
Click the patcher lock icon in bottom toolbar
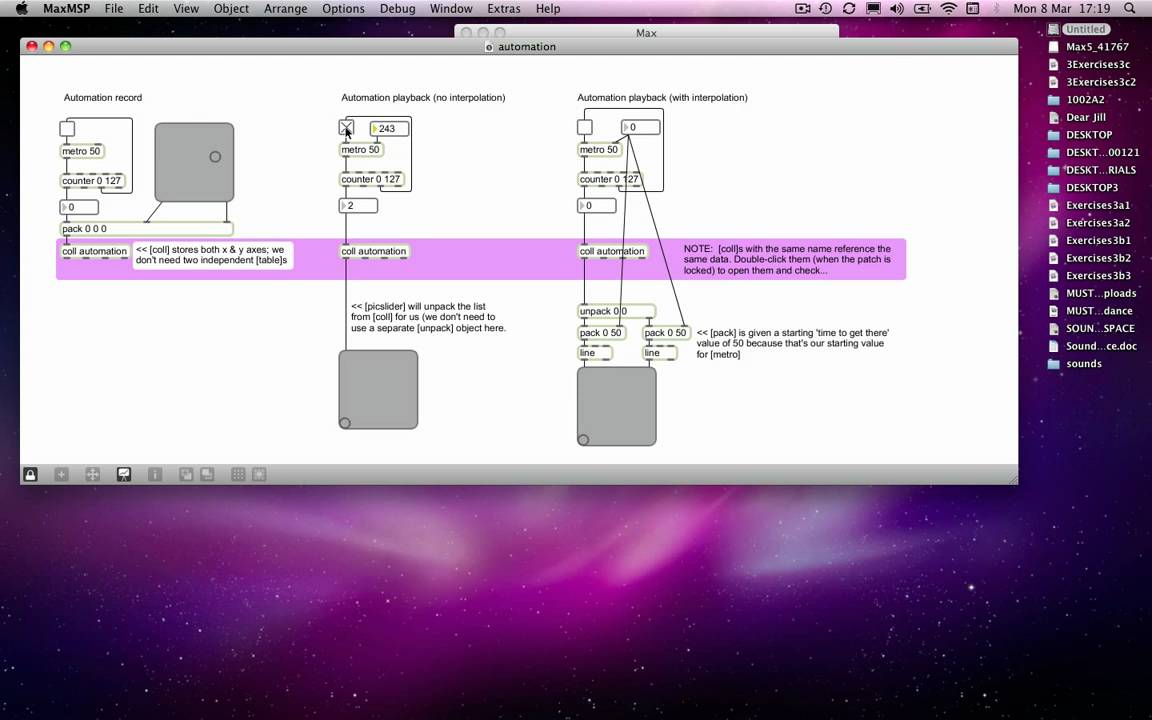point(30,475)
